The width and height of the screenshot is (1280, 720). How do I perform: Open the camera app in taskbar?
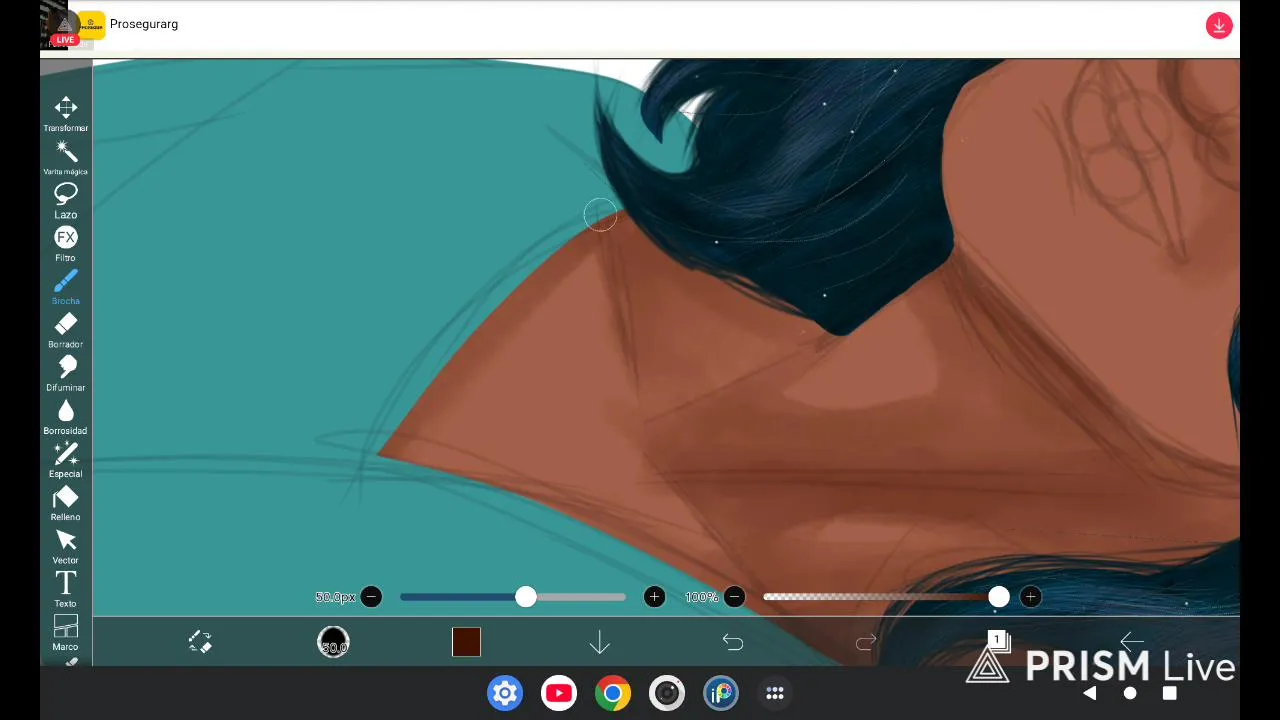(x=667, y=693)
